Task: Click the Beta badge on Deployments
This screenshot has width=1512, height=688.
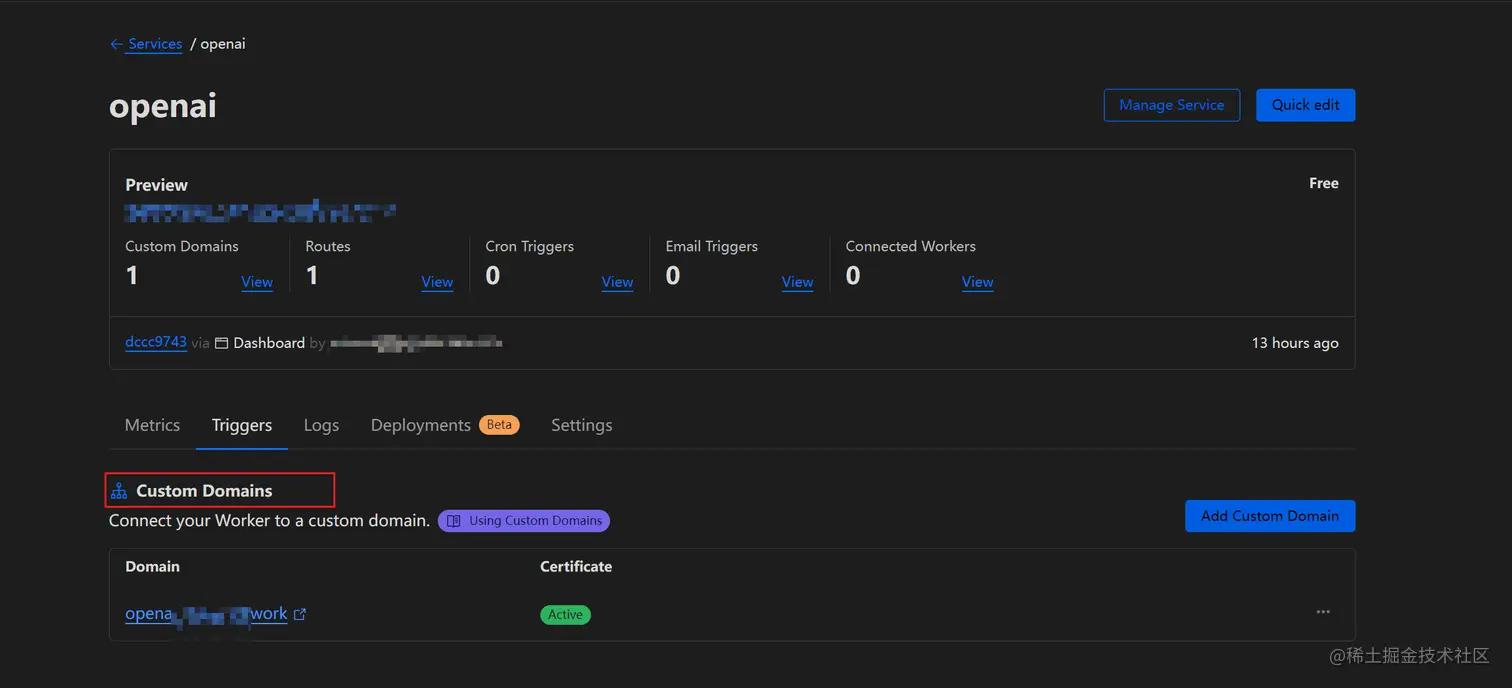Action: 499,425
